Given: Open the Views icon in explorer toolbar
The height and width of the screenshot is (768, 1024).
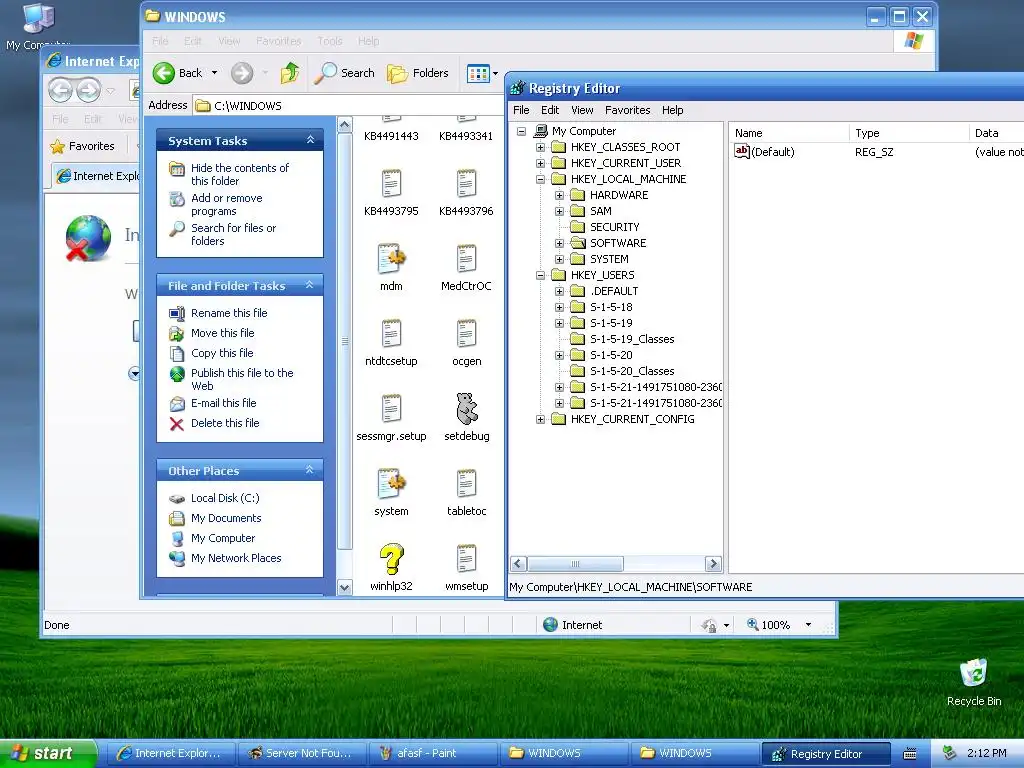Looking at the screenshot, I should click(x=478, y=73).
